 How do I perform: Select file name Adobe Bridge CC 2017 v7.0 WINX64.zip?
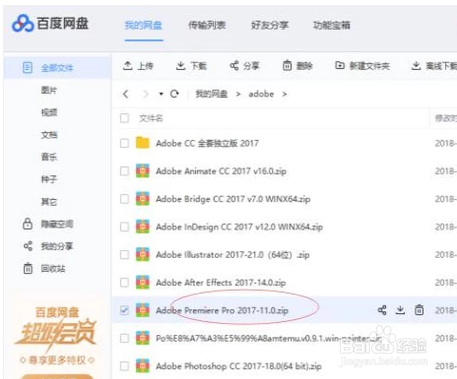(x=233, y=199)
